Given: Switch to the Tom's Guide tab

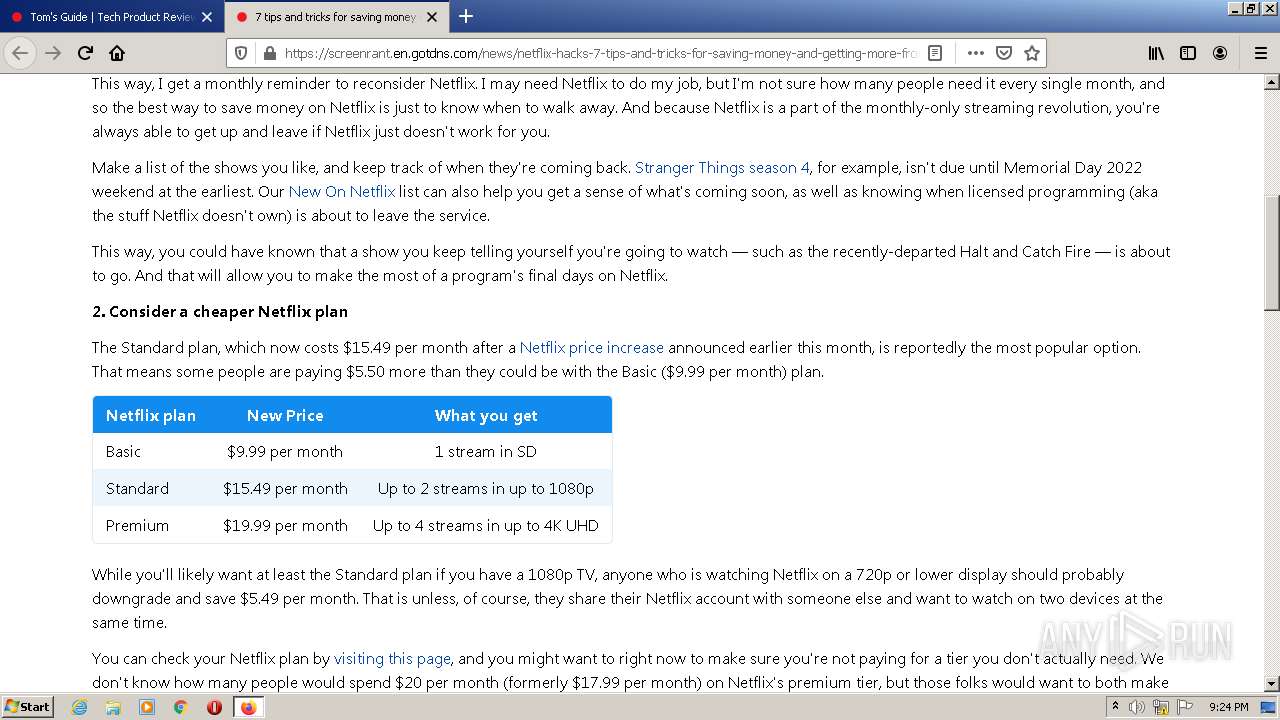Looking at the screenshot, I should (x=111, y=17).
